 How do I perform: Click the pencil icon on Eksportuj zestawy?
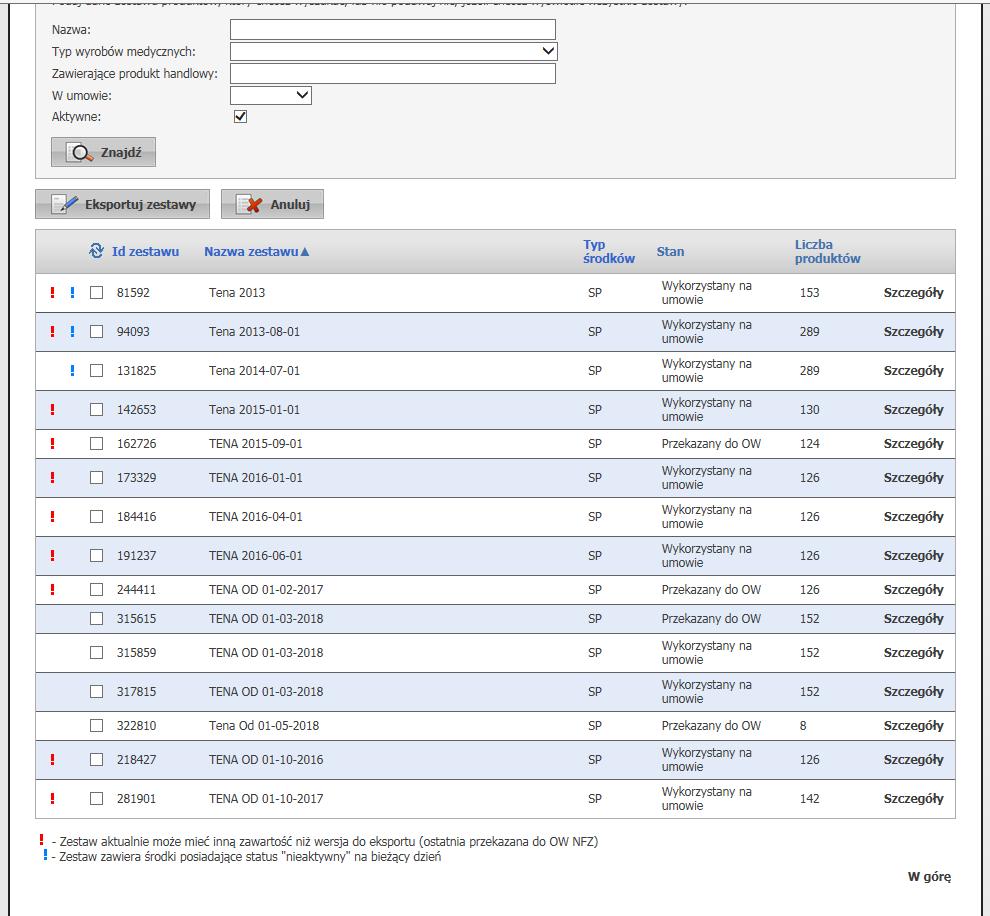tap(65, 204)
